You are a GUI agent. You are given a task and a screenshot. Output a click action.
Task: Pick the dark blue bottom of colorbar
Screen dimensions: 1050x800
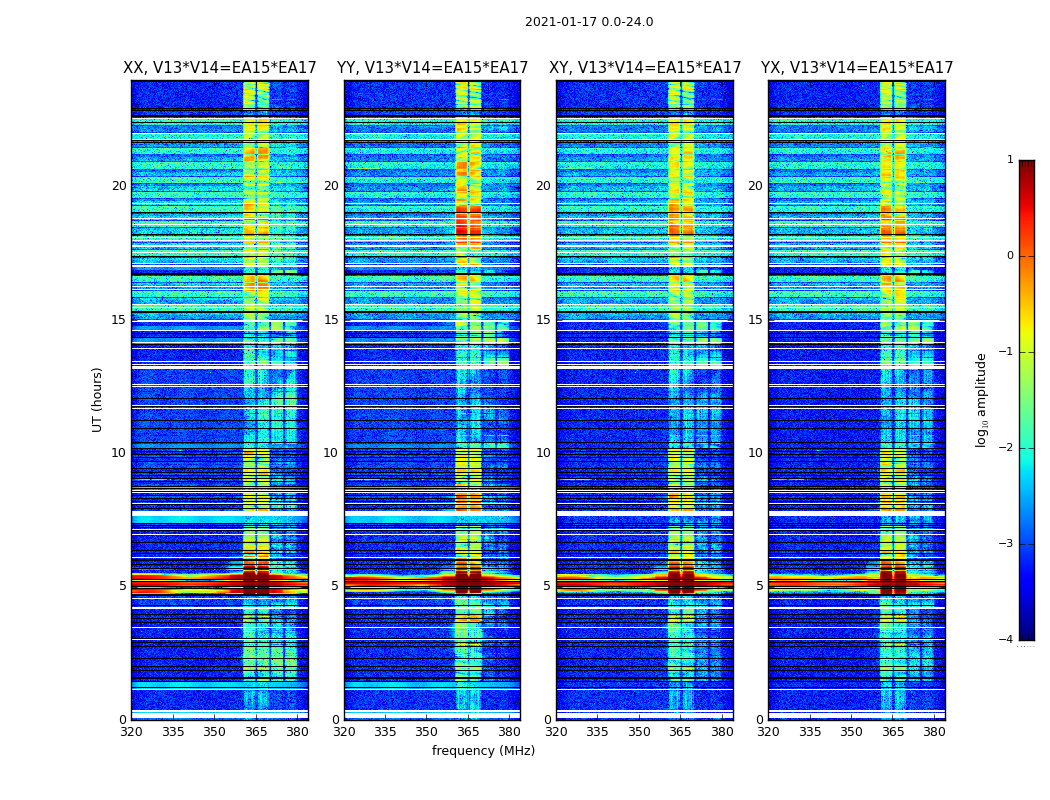[1026, 633]
